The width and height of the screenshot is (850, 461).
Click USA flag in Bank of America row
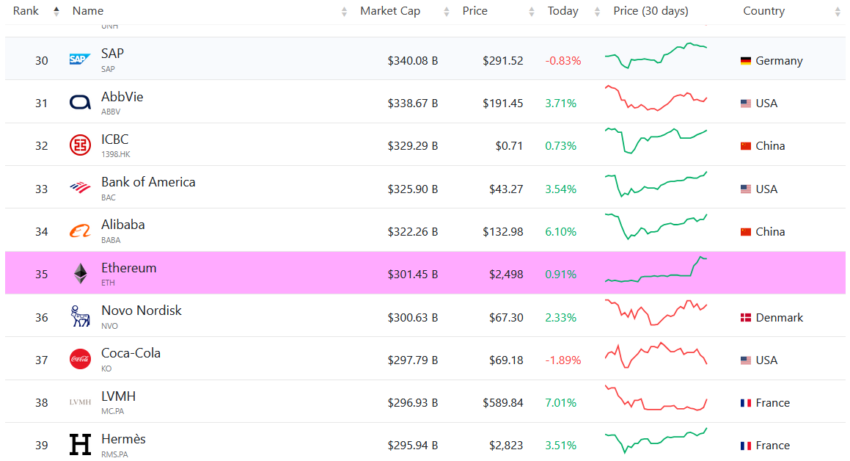(x=746, y=189)
